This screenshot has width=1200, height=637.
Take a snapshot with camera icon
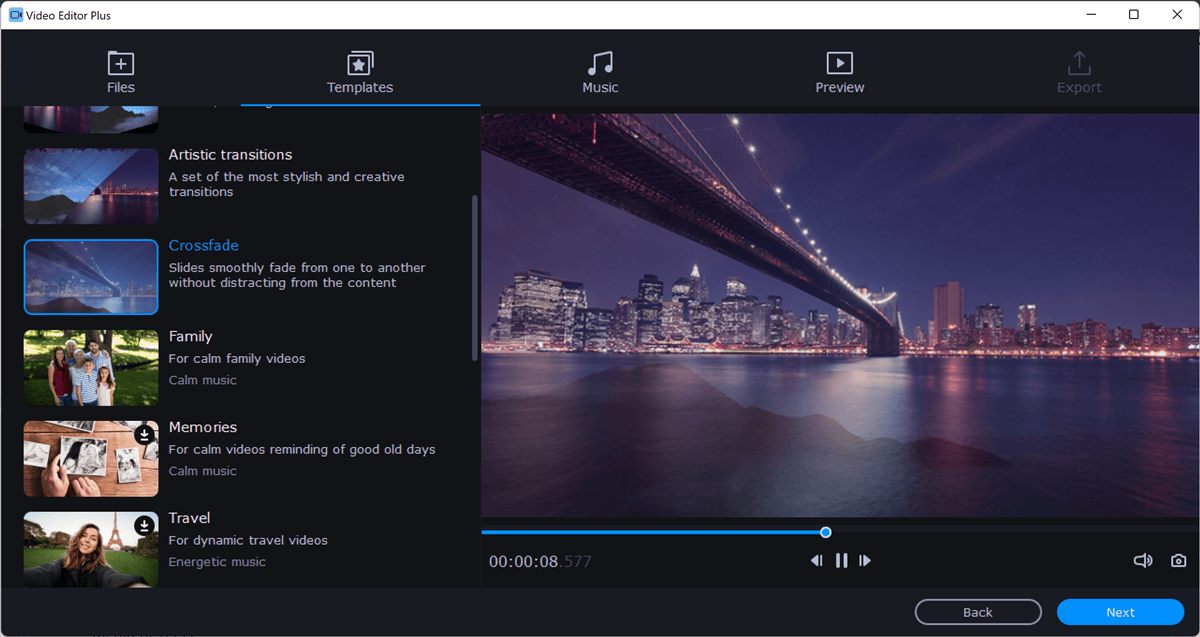pos(1179,561)
